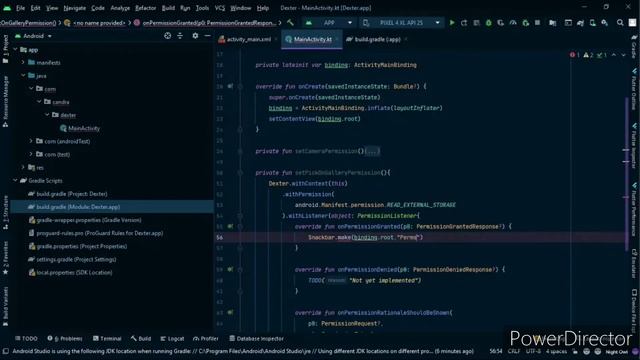
Task: Click the tool windows quick access icon bottom-left
Action: point(5,351)
